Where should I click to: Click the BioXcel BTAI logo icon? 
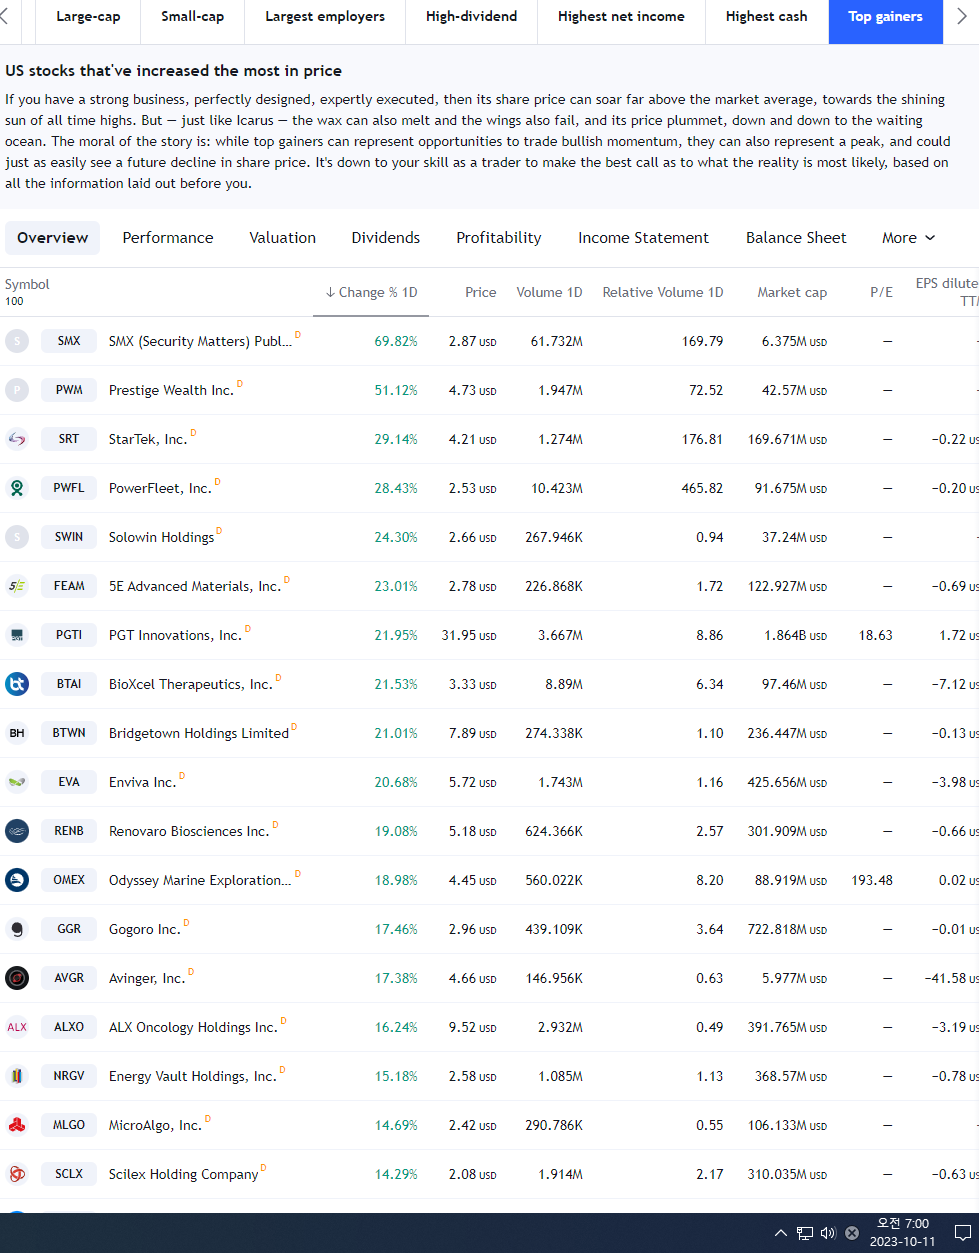pyautogui.click(x=17, y=684)
